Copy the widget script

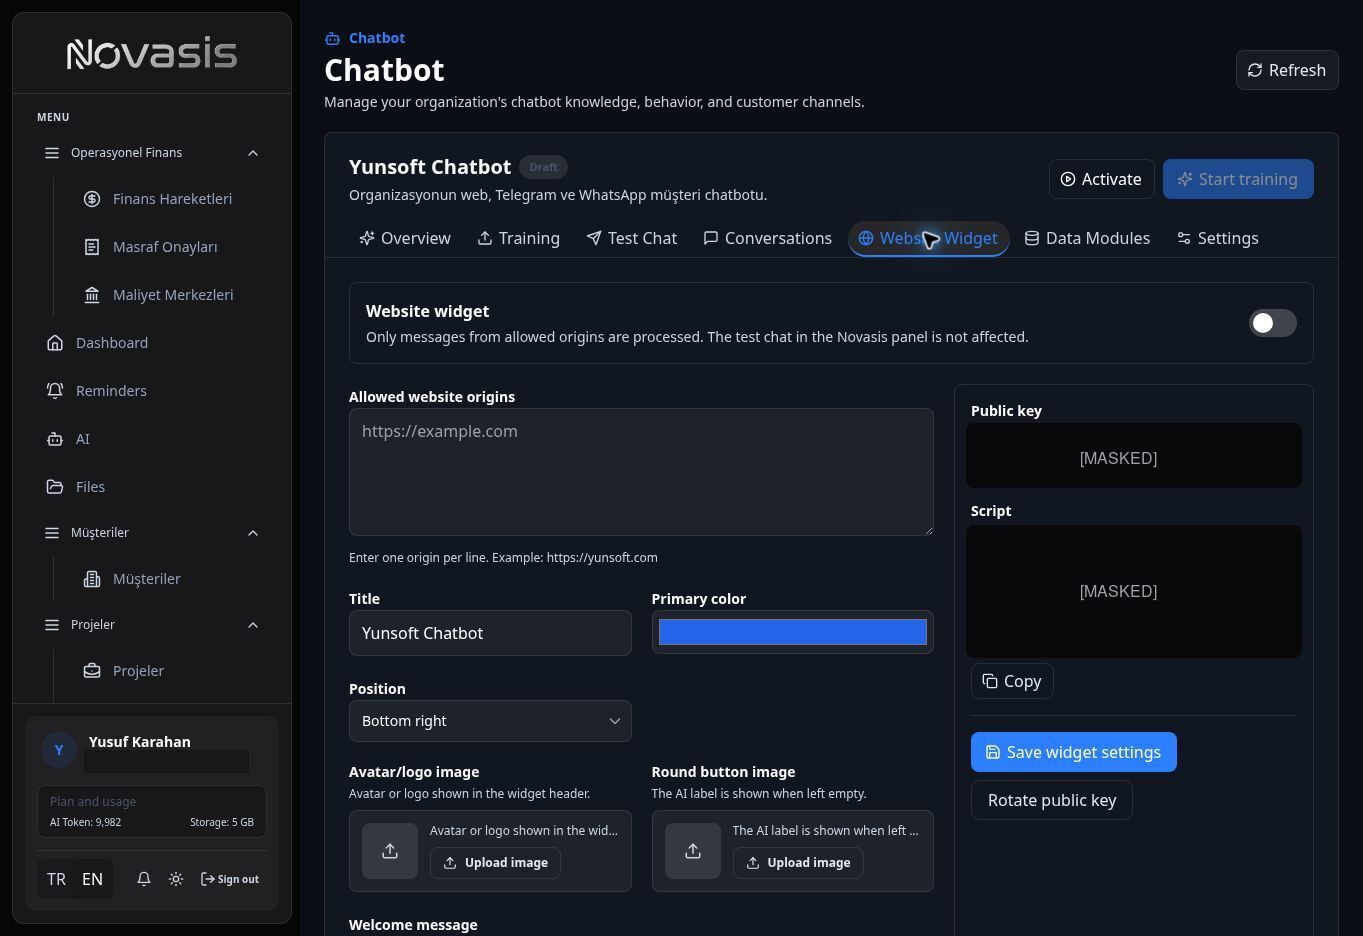pyautogui.click(x=1012, y=681)
